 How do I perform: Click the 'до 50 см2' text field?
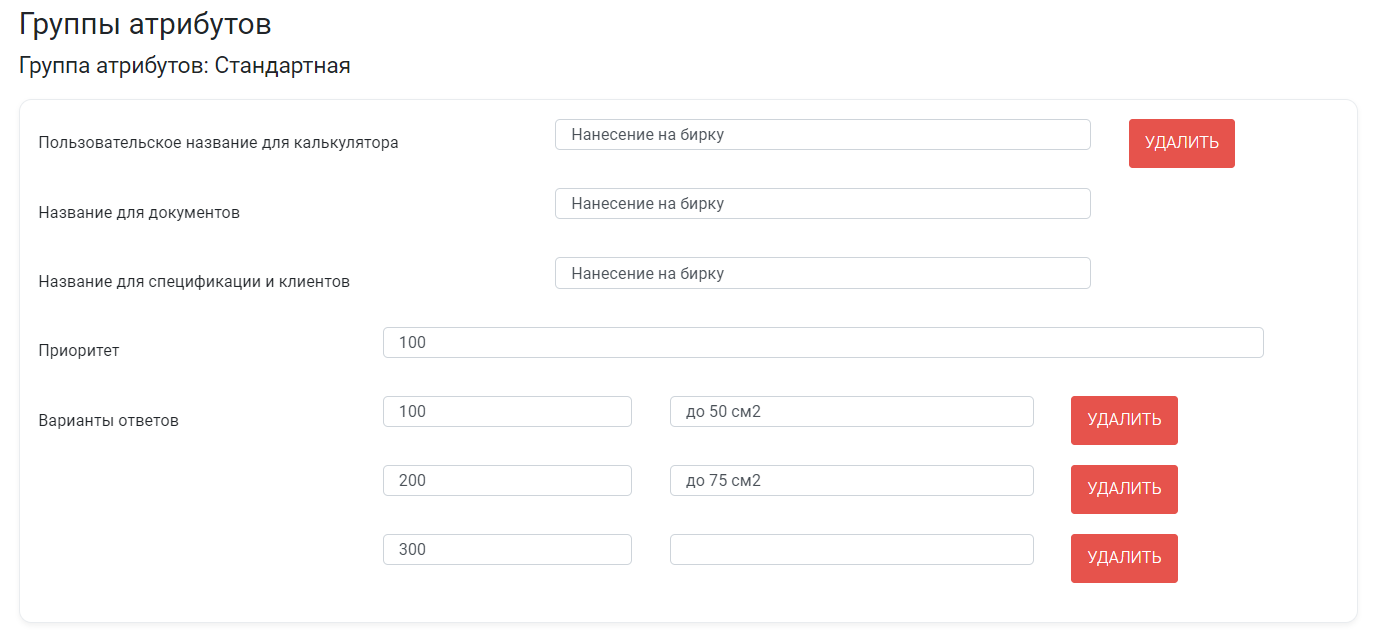(x=851, y=411)
